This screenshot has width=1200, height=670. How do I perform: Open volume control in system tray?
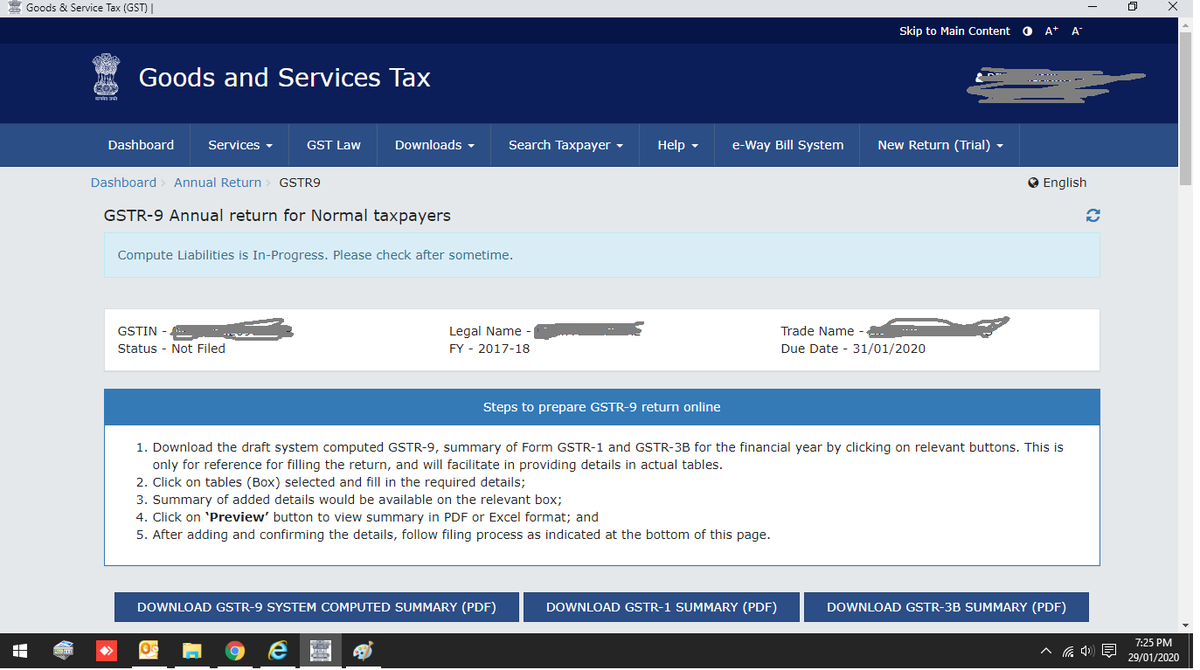(1087, 652)
